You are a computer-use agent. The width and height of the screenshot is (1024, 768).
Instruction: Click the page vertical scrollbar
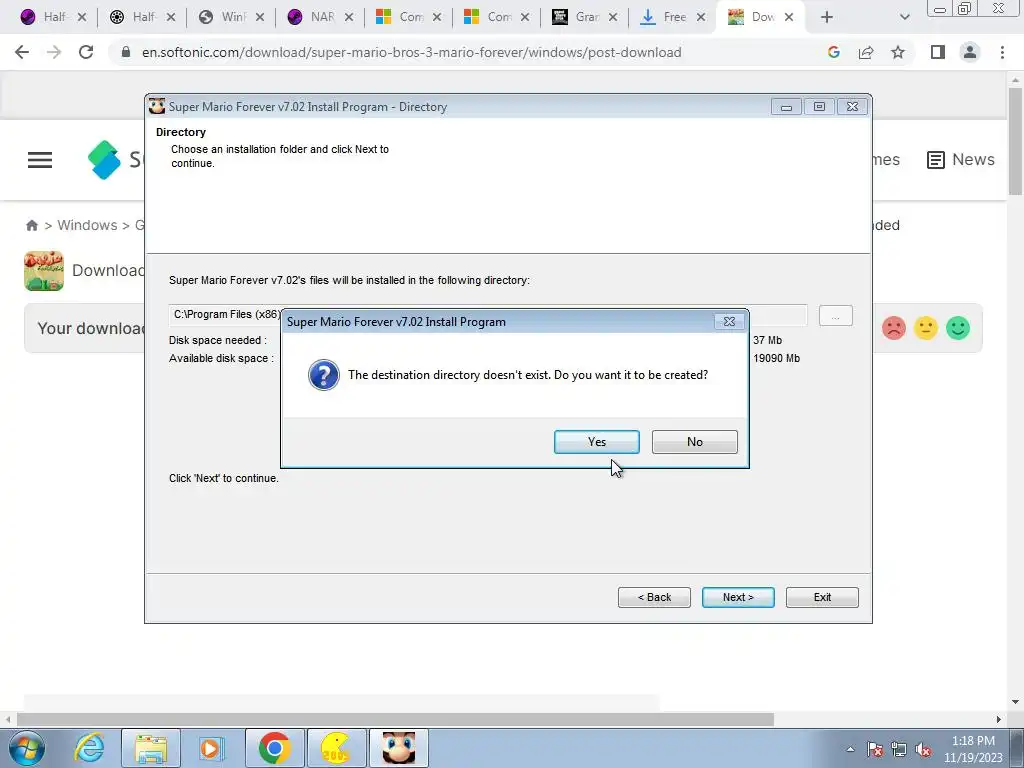click(x=1015, y=140)
